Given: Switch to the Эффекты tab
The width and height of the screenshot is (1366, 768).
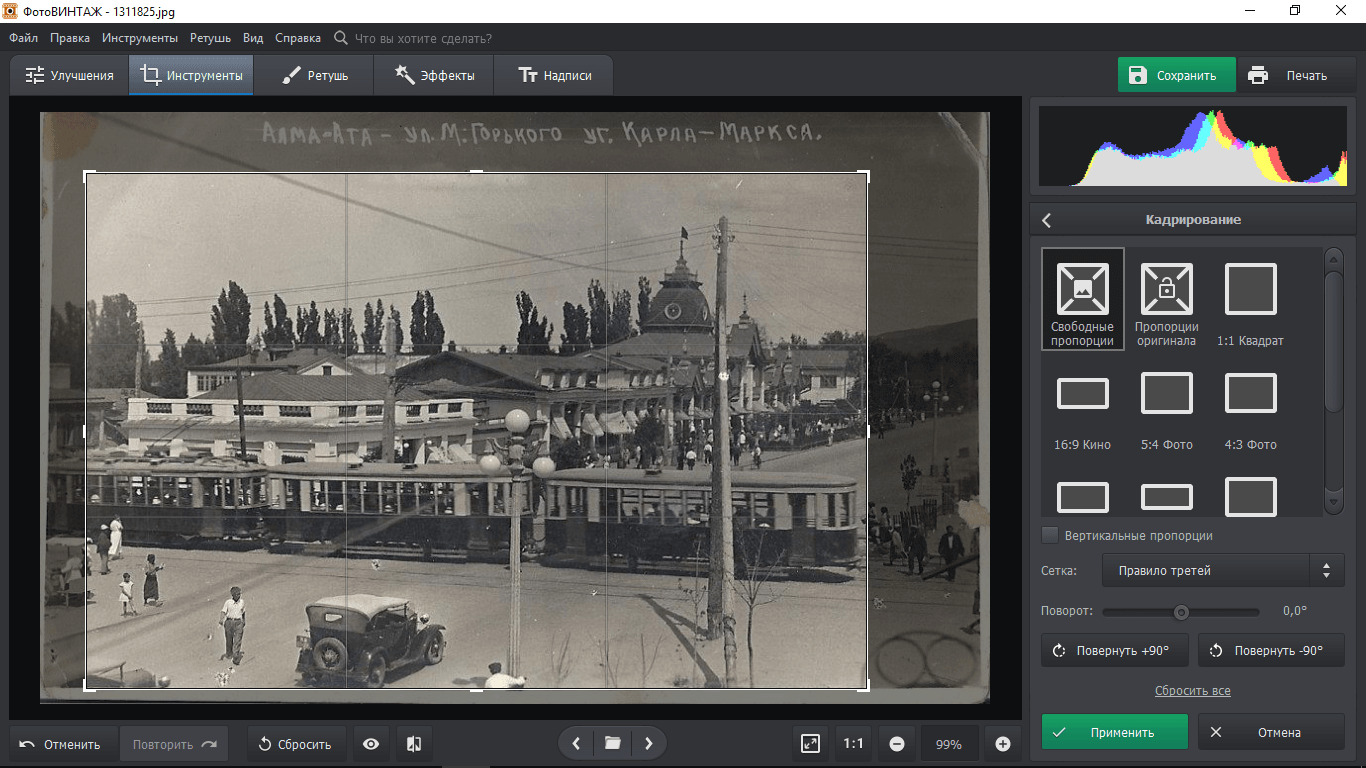Looking at the screenshot, I should [x=434, y=76].
